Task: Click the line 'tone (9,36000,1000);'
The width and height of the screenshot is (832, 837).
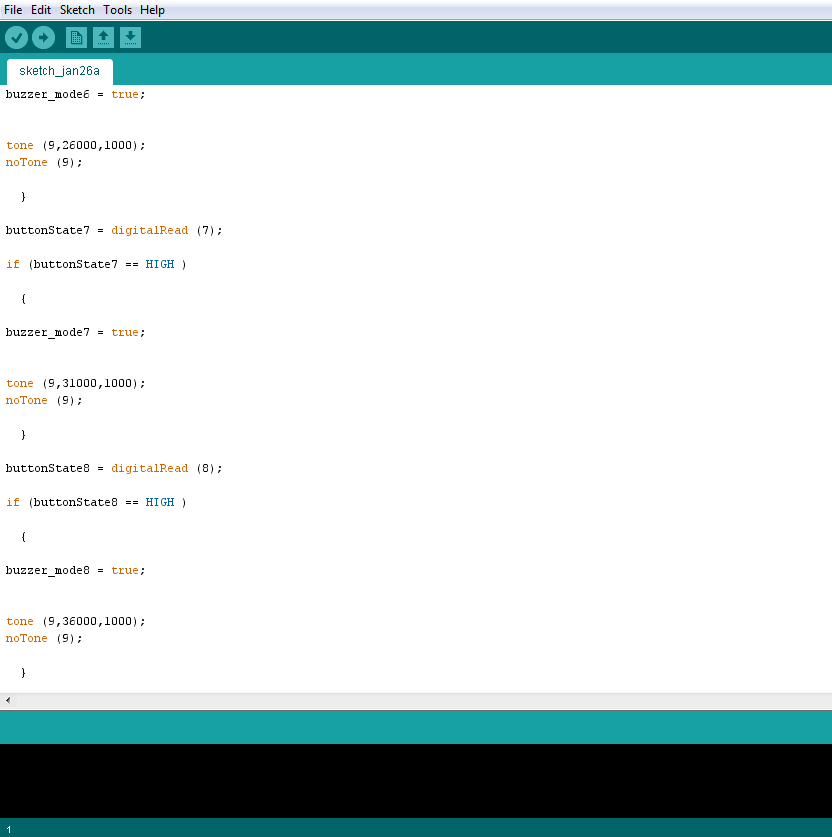Action: pyautogui.click(x=75, y=621)
